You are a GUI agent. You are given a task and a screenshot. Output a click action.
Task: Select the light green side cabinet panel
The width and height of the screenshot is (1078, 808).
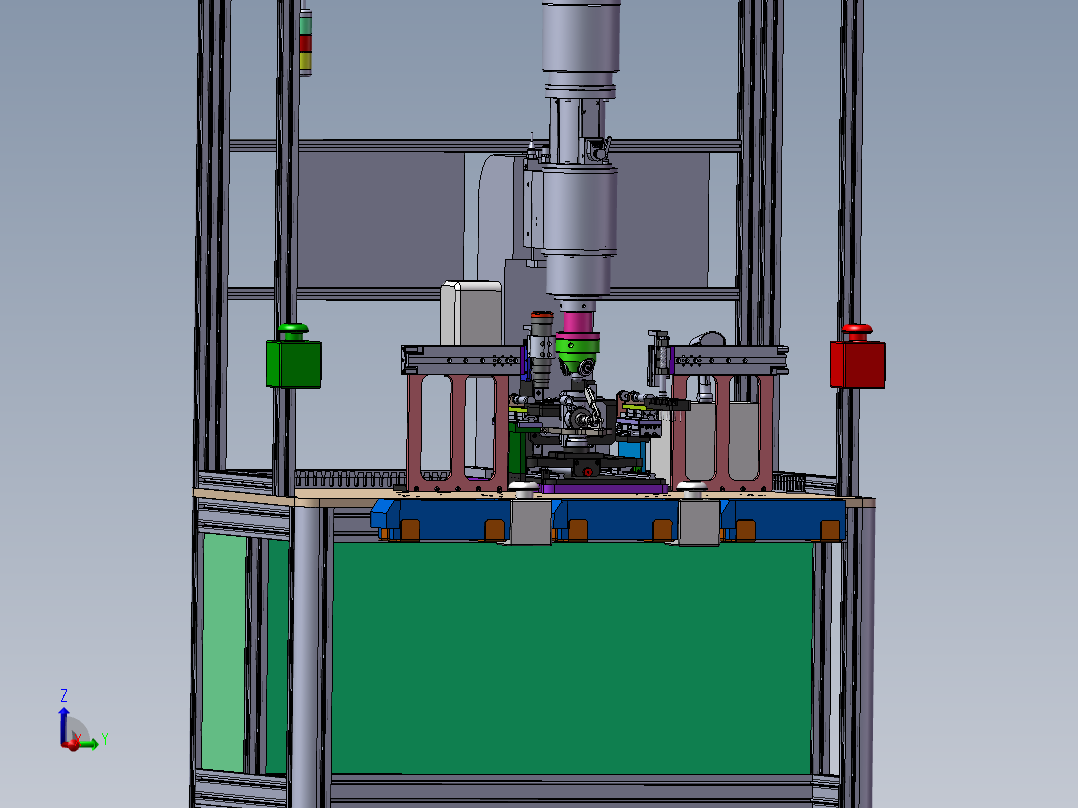[x=224, y=652]
